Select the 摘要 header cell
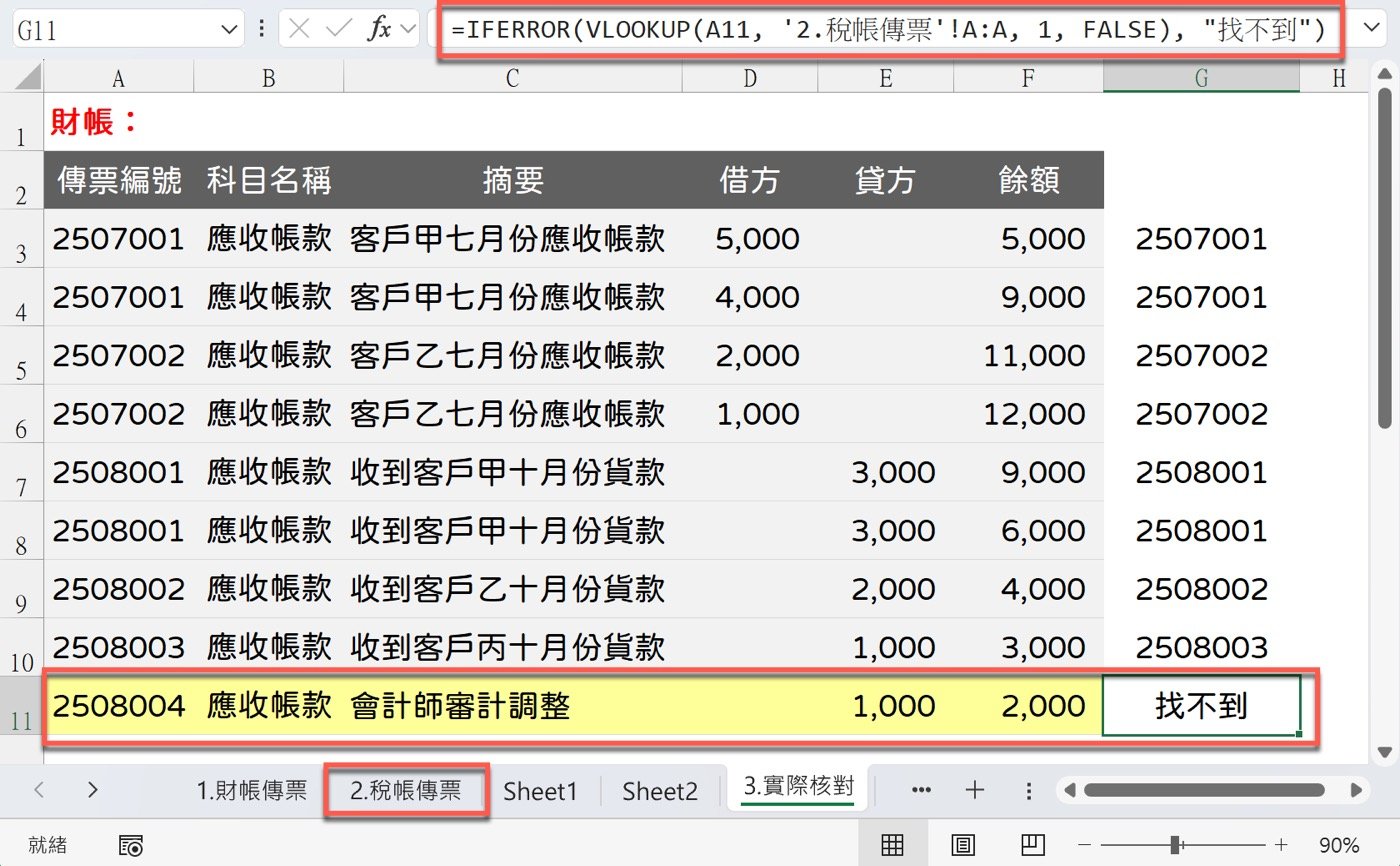The width and height of the screenshot is (1400, 866). click(512, 180)
